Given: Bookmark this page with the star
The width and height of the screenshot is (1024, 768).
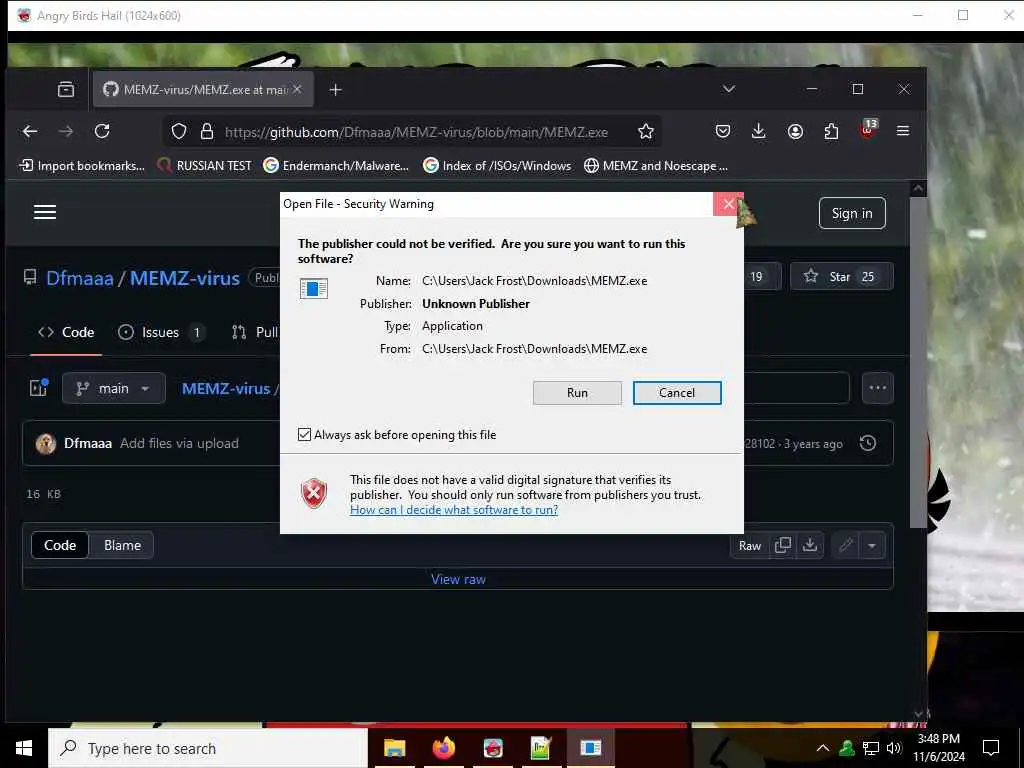Looking at the screenshot, I should tap(646, 131).
